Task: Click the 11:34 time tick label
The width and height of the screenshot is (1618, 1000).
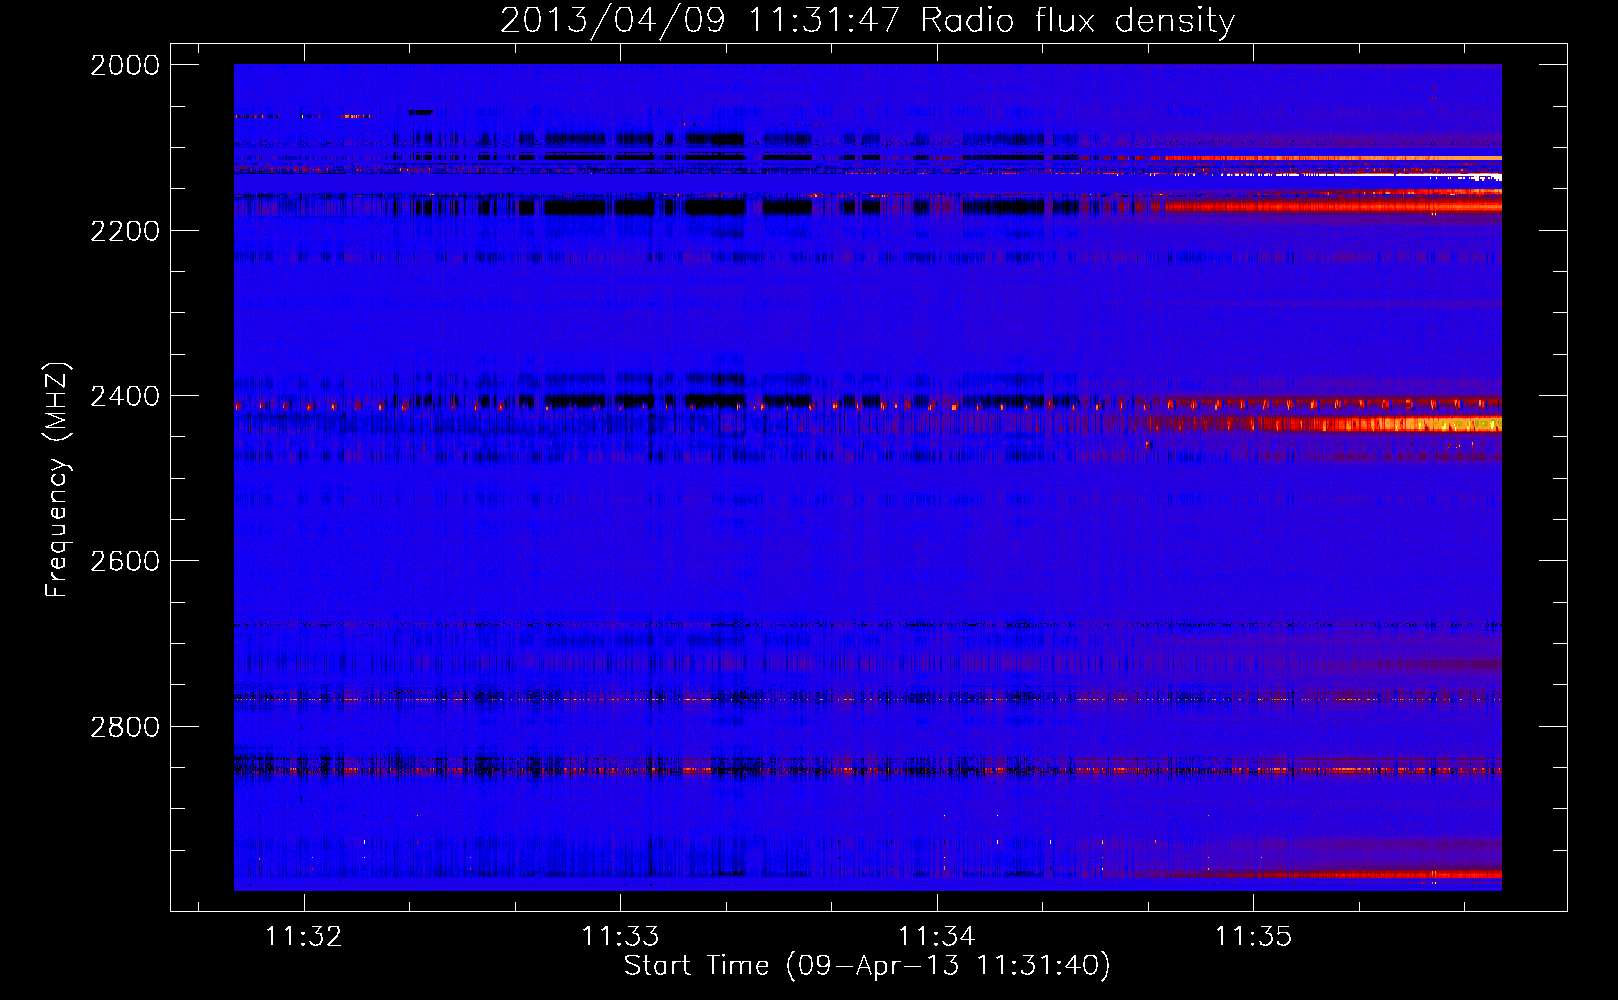Action: (x=937, y=937)
